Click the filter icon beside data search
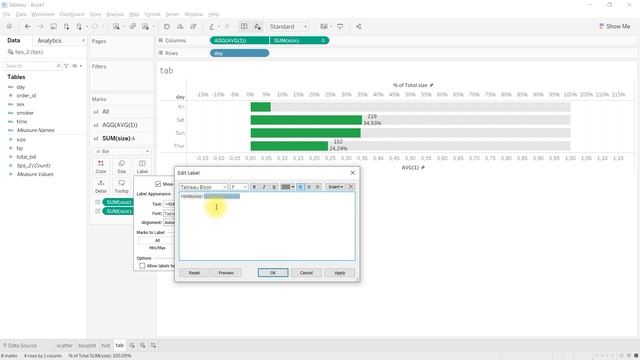 coord(66,66)
